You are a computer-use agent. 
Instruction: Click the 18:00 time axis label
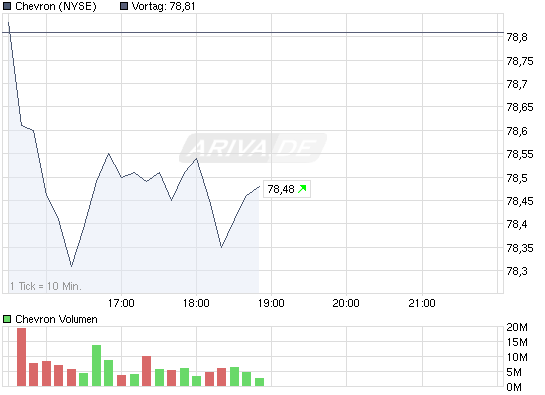click(196, 303)
